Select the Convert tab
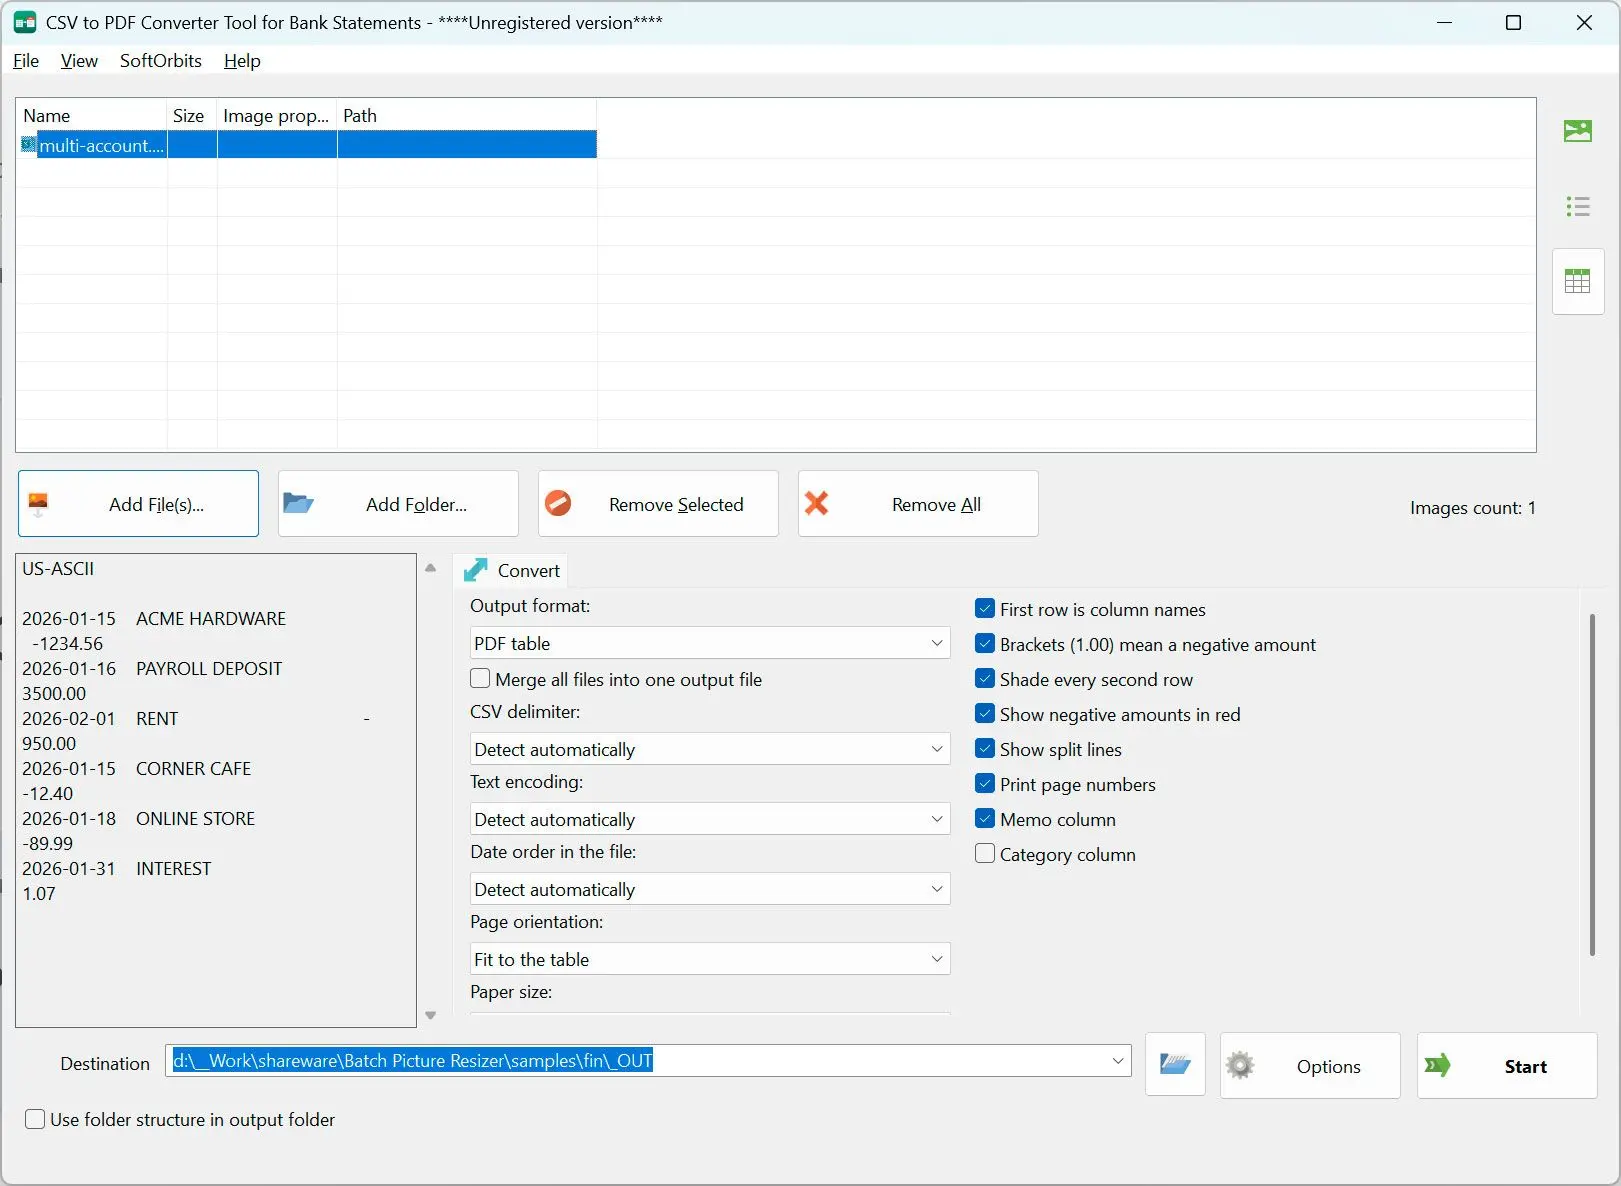1621x1186 pixels. pos(511,570)
